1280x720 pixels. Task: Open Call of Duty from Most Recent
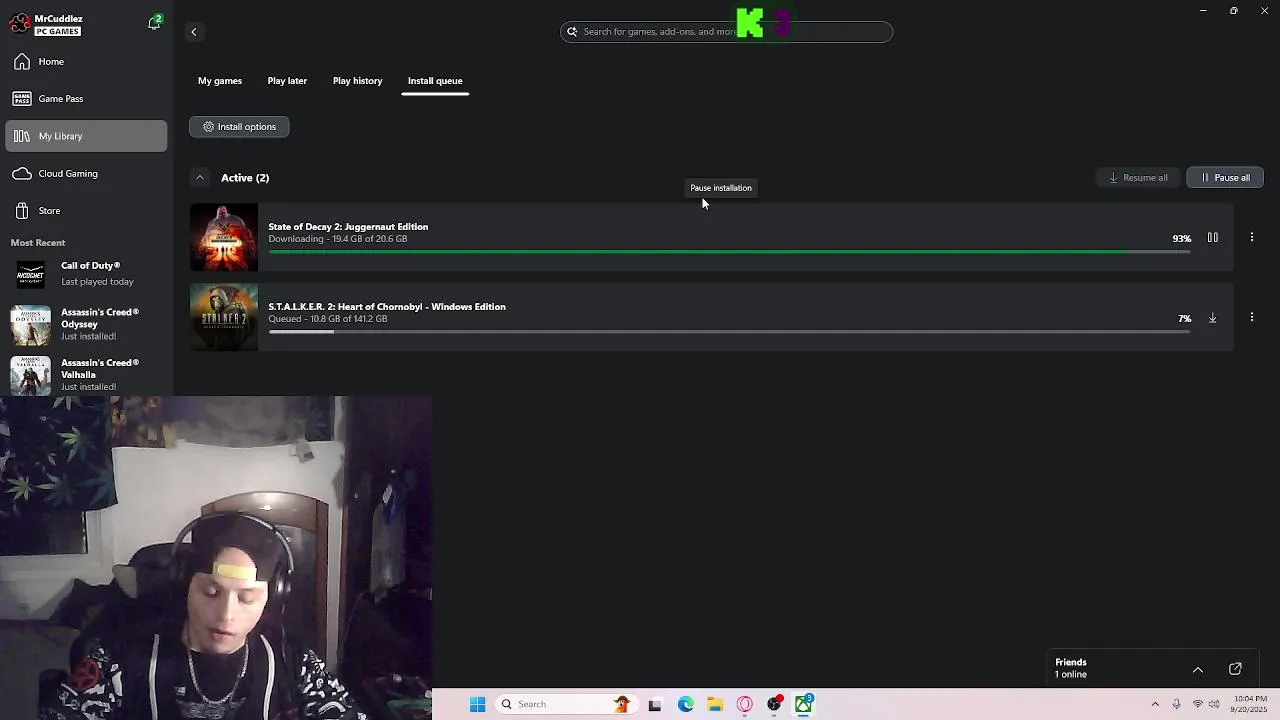point(86,274)
